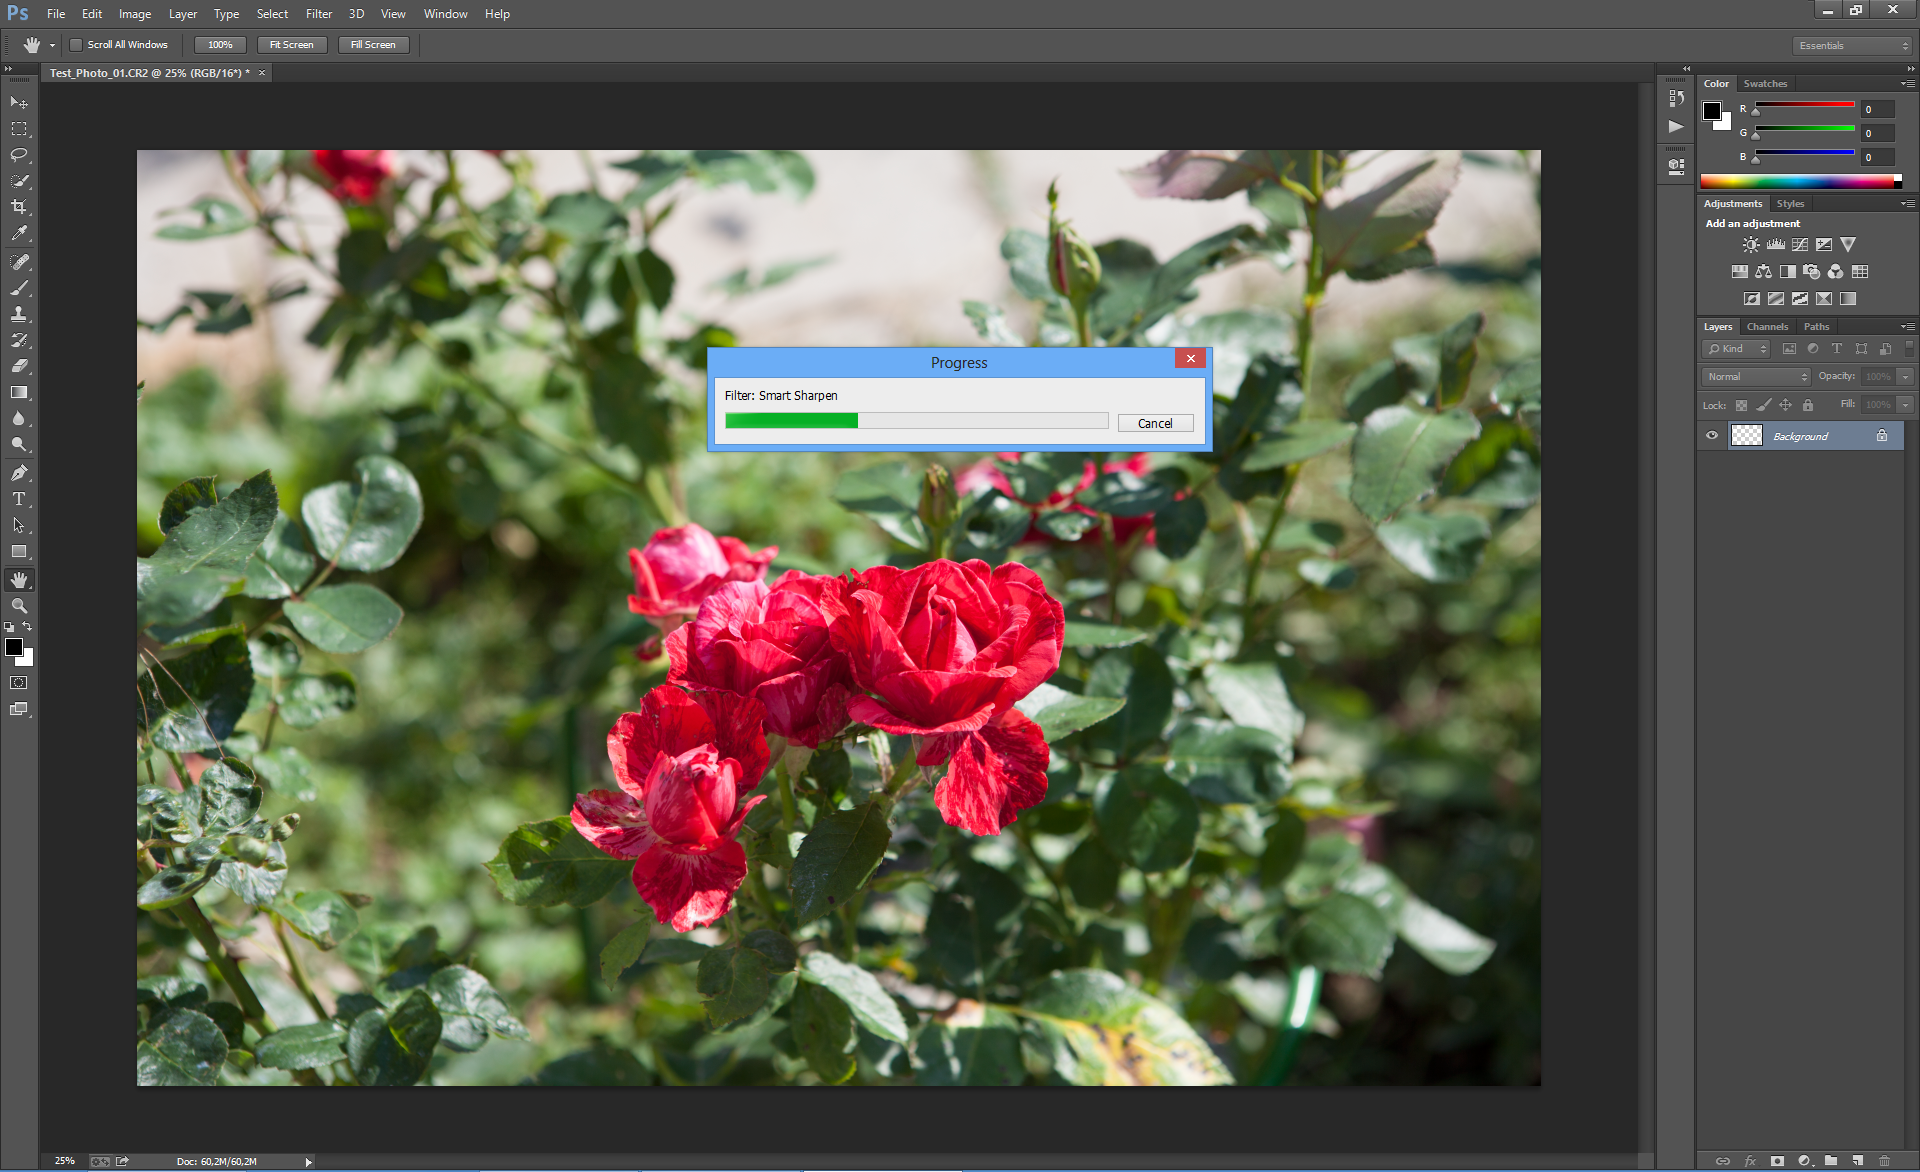Viewport: 1920px width, 1172px height.
Task: Select the Horizontal Type tool
Action: 19,499
